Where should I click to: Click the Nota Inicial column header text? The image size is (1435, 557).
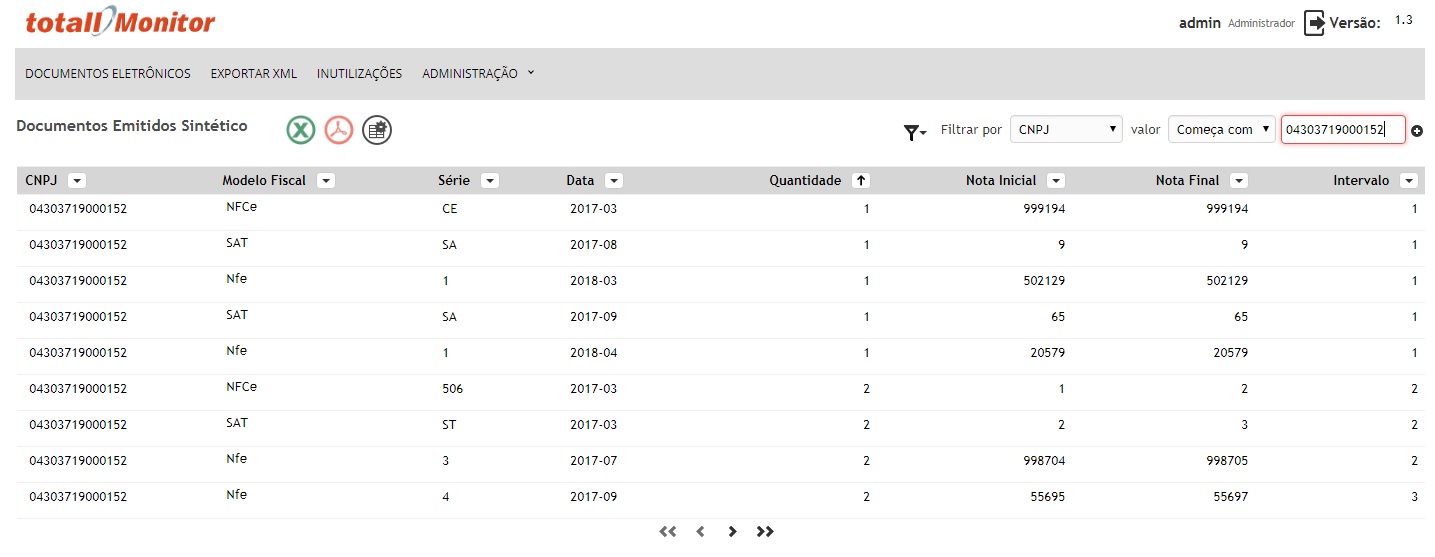tap(1001, 181)
